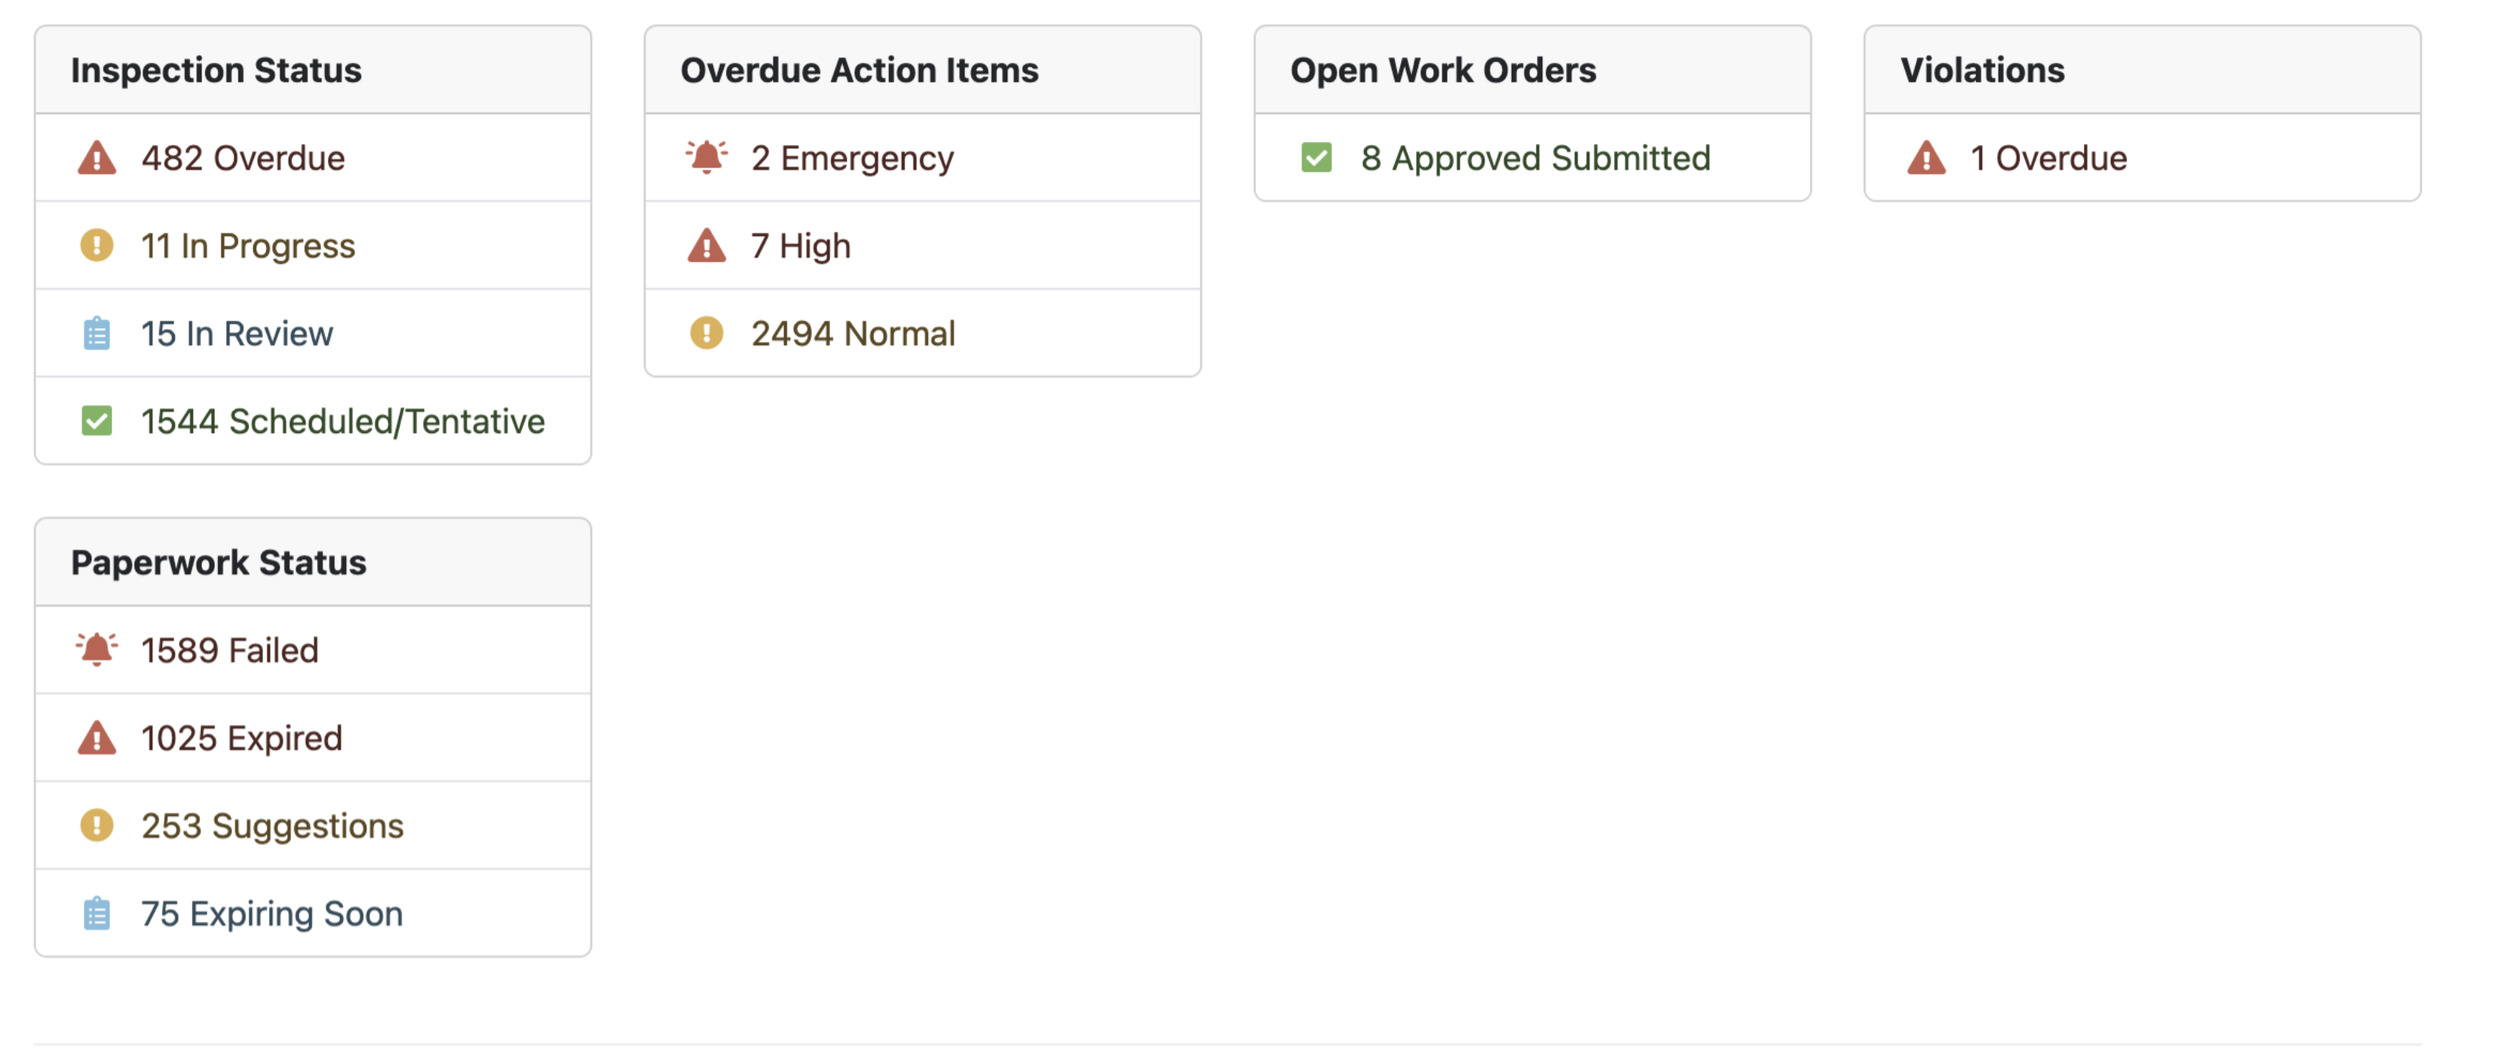Viewport: 2500px width, 1062px height.
Task: Click the green check icon for Approved Submitted
Action: pyautogui.click(x=1317, y=158)
